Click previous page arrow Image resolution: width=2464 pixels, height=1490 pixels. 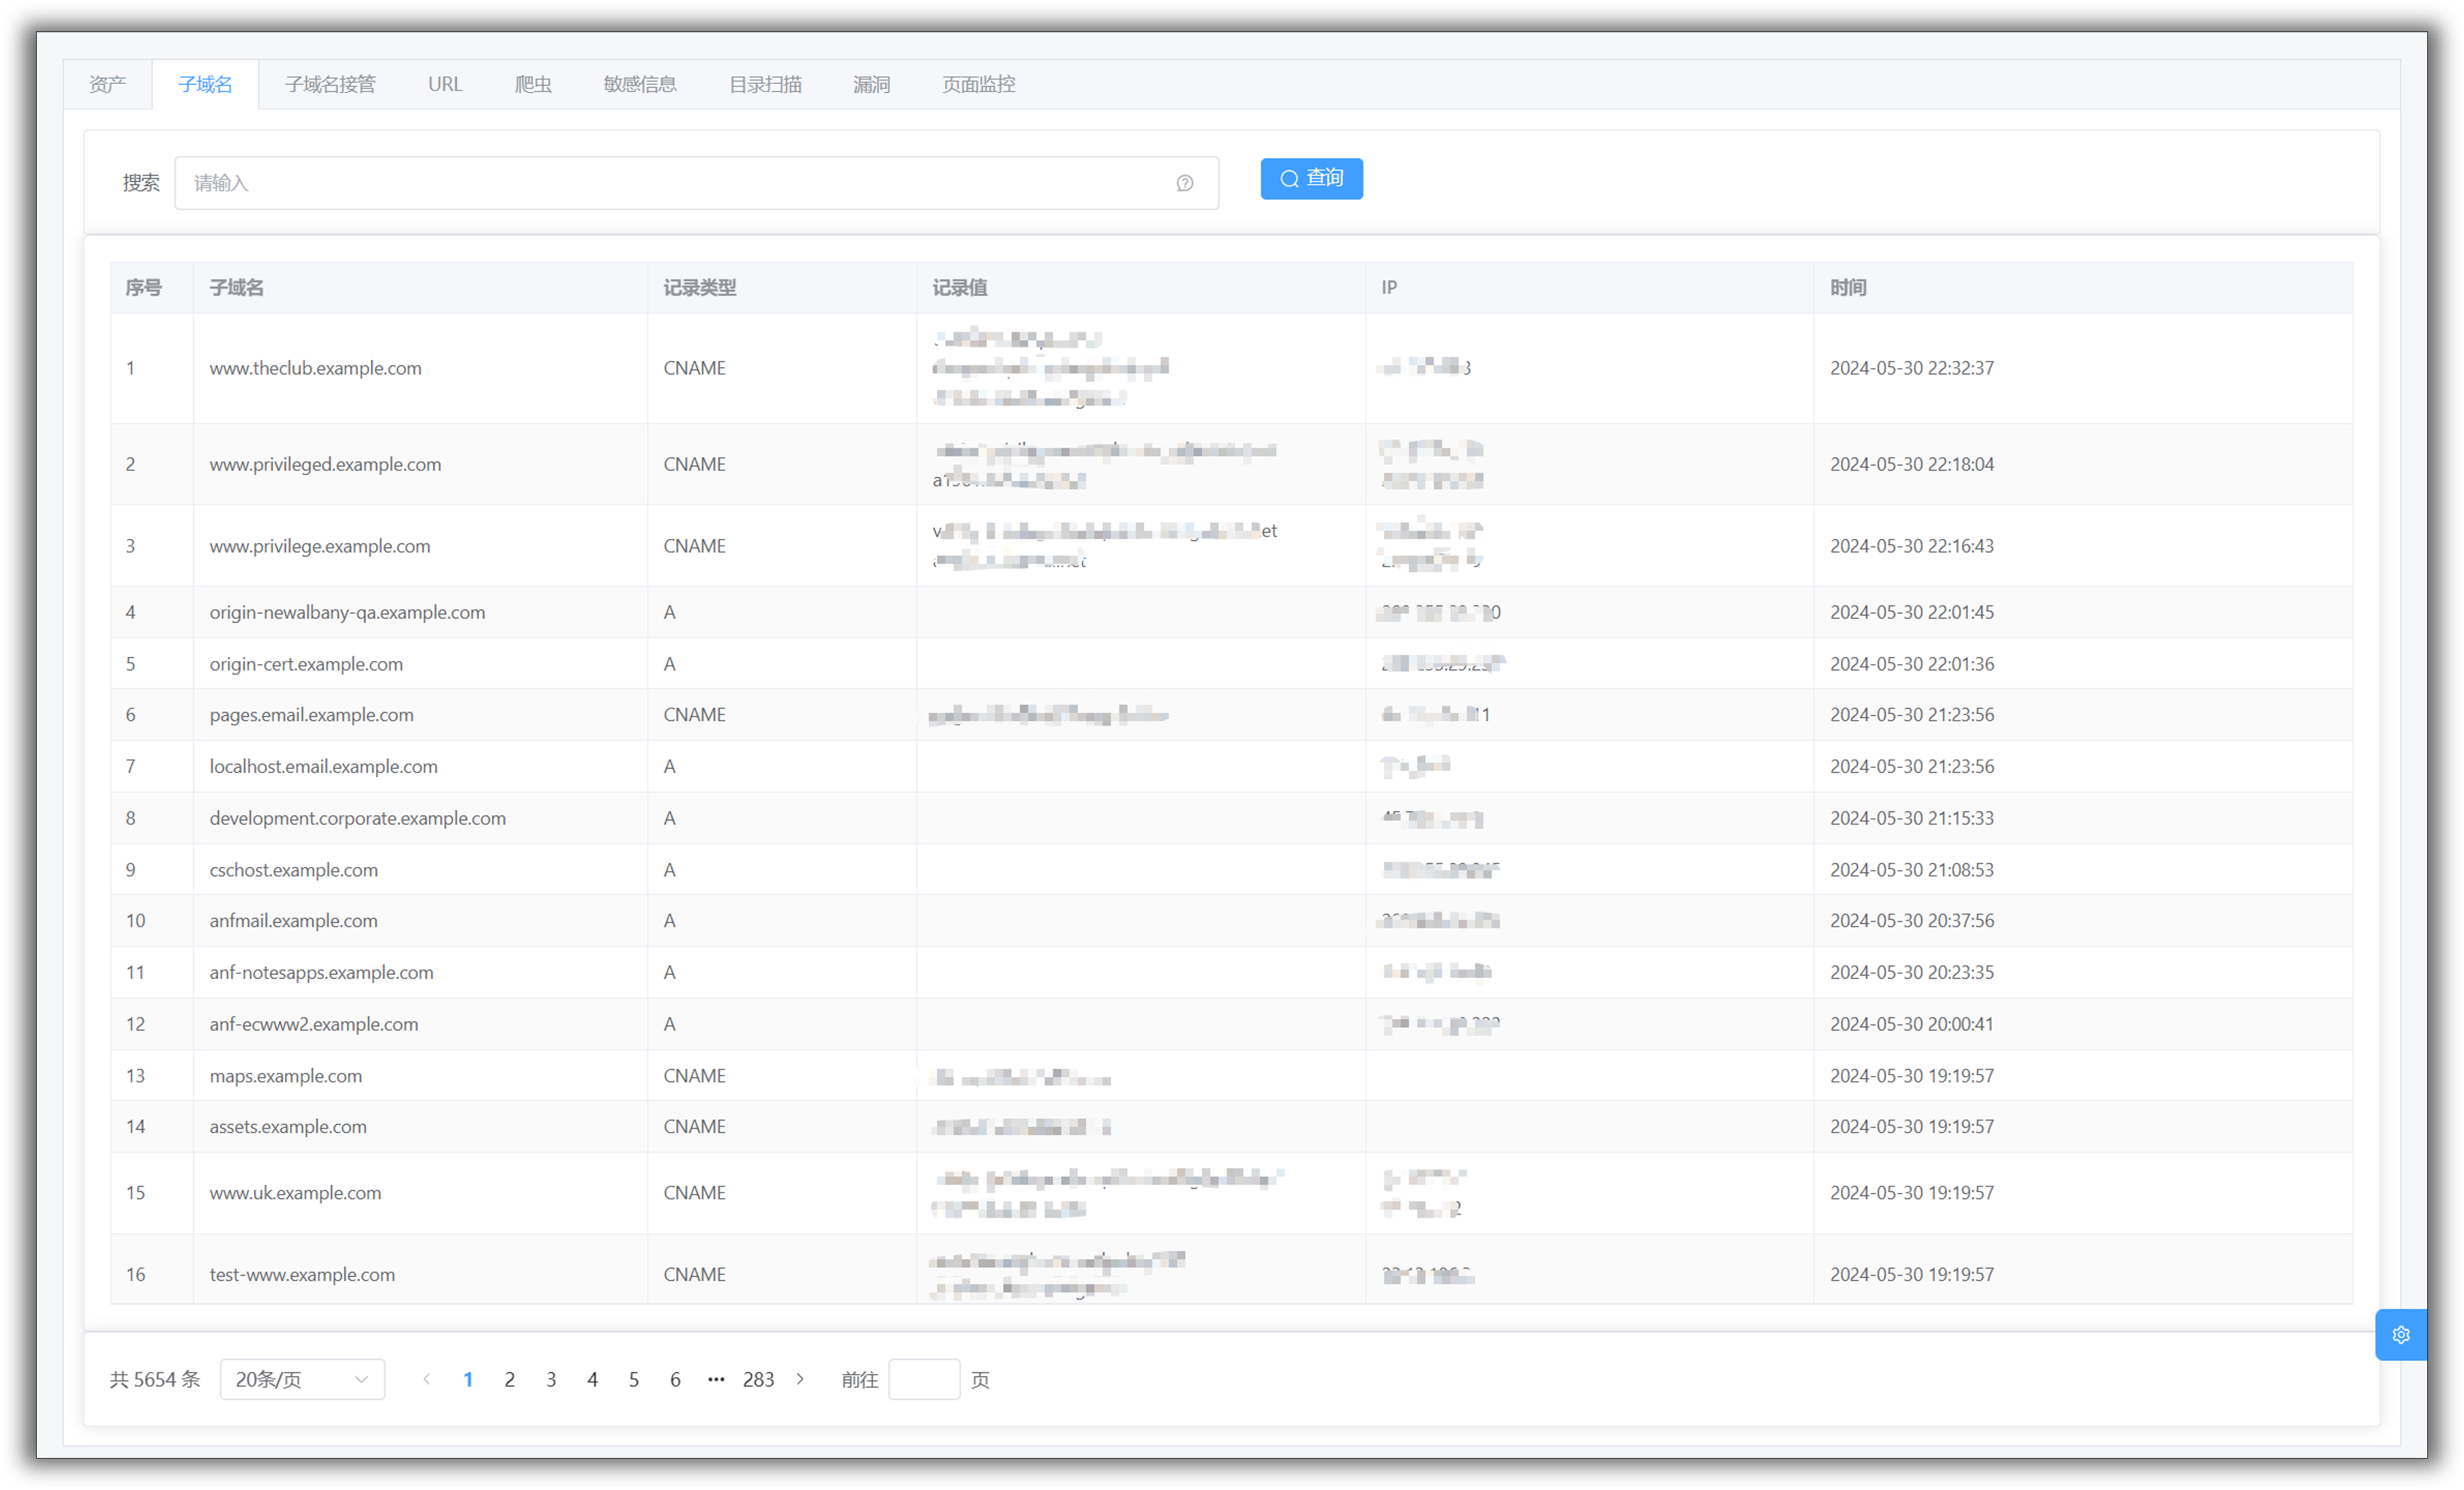(x=427, y=1379)
